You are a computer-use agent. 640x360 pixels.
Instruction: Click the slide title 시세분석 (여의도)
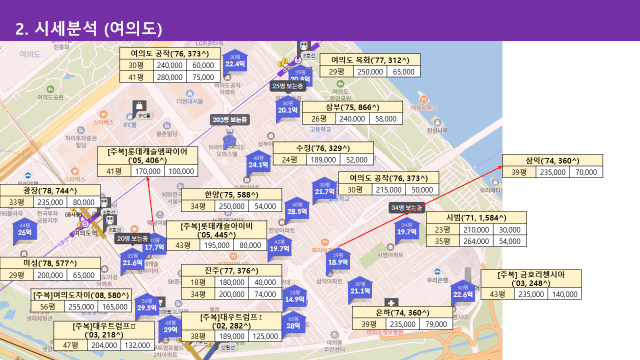click(89, 29)
